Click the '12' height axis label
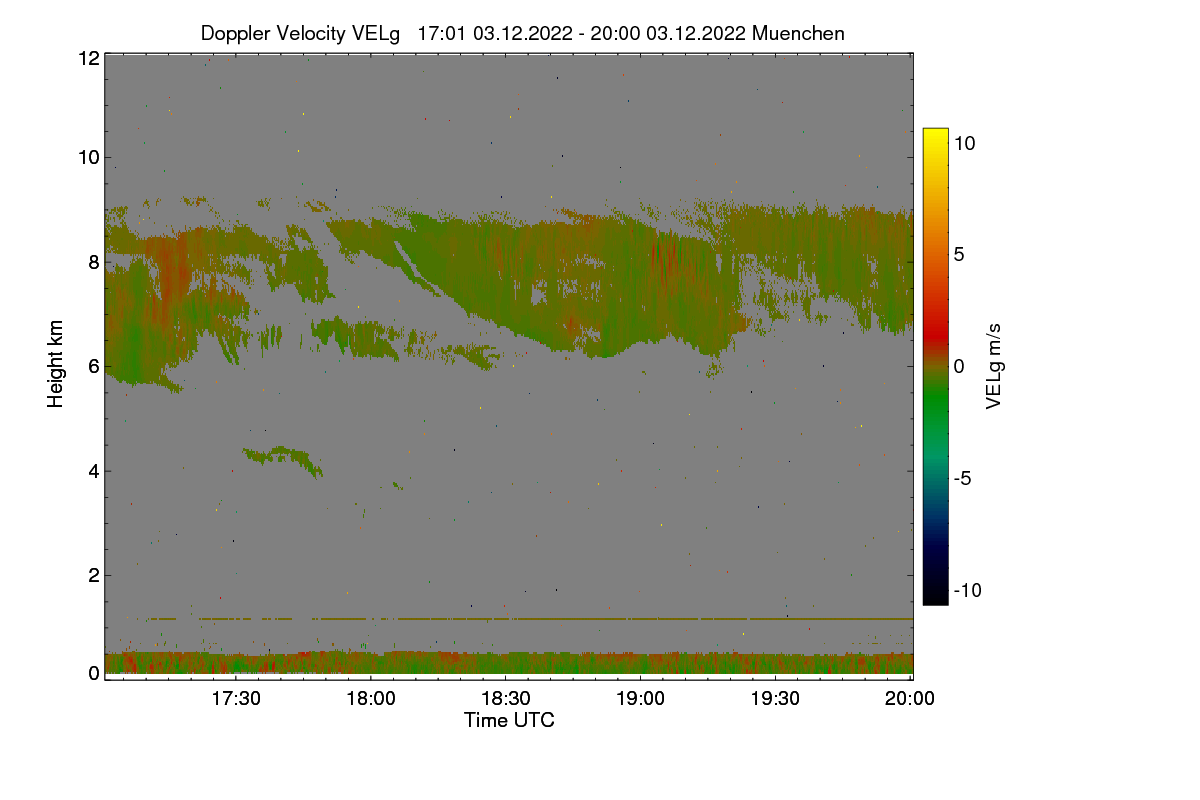 (88, 58)
